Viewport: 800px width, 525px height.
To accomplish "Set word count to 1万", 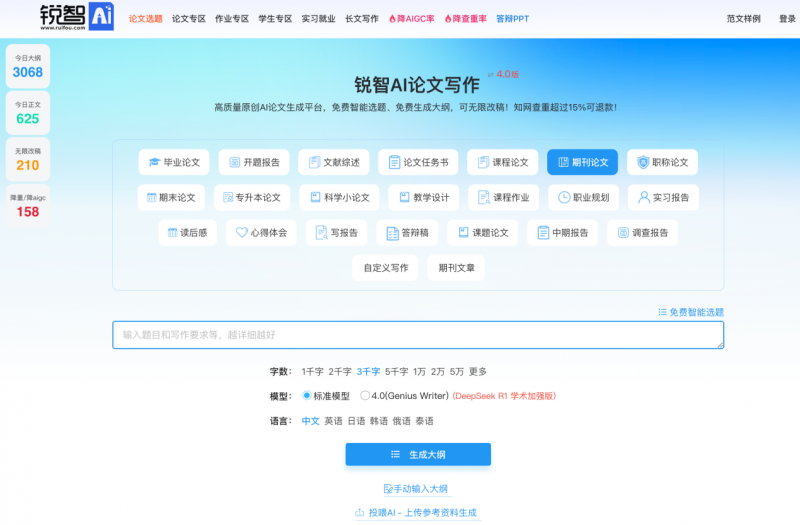I will [419, 371].
